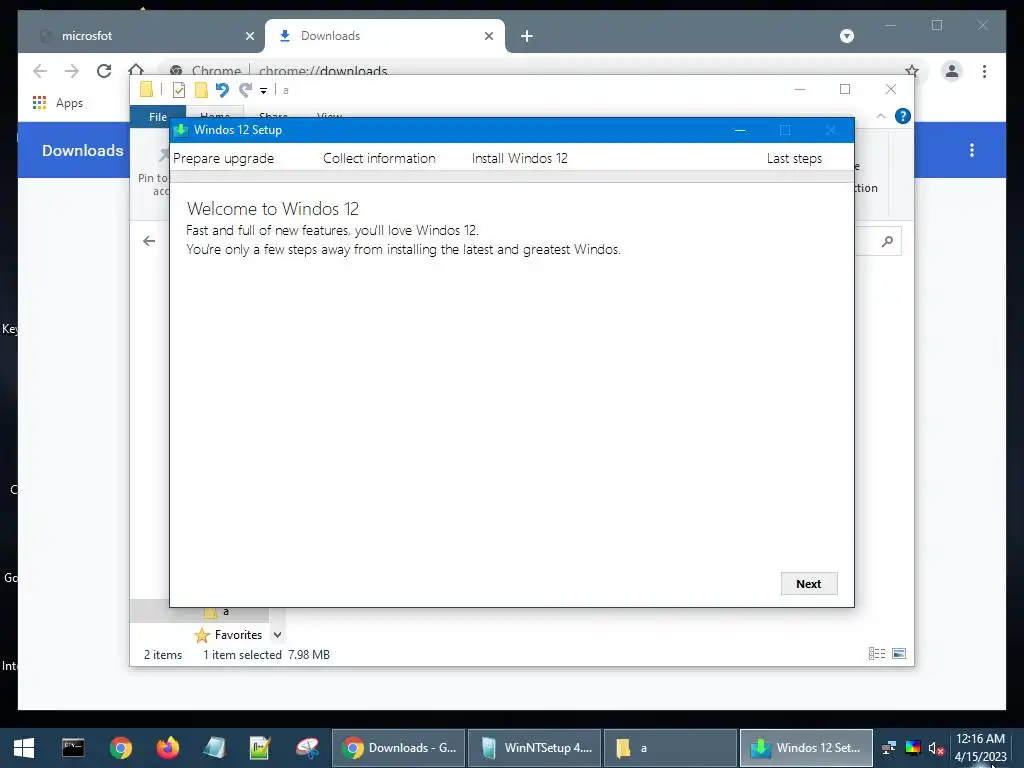Launch Command Prompt from the taskbar

[73, 748]
